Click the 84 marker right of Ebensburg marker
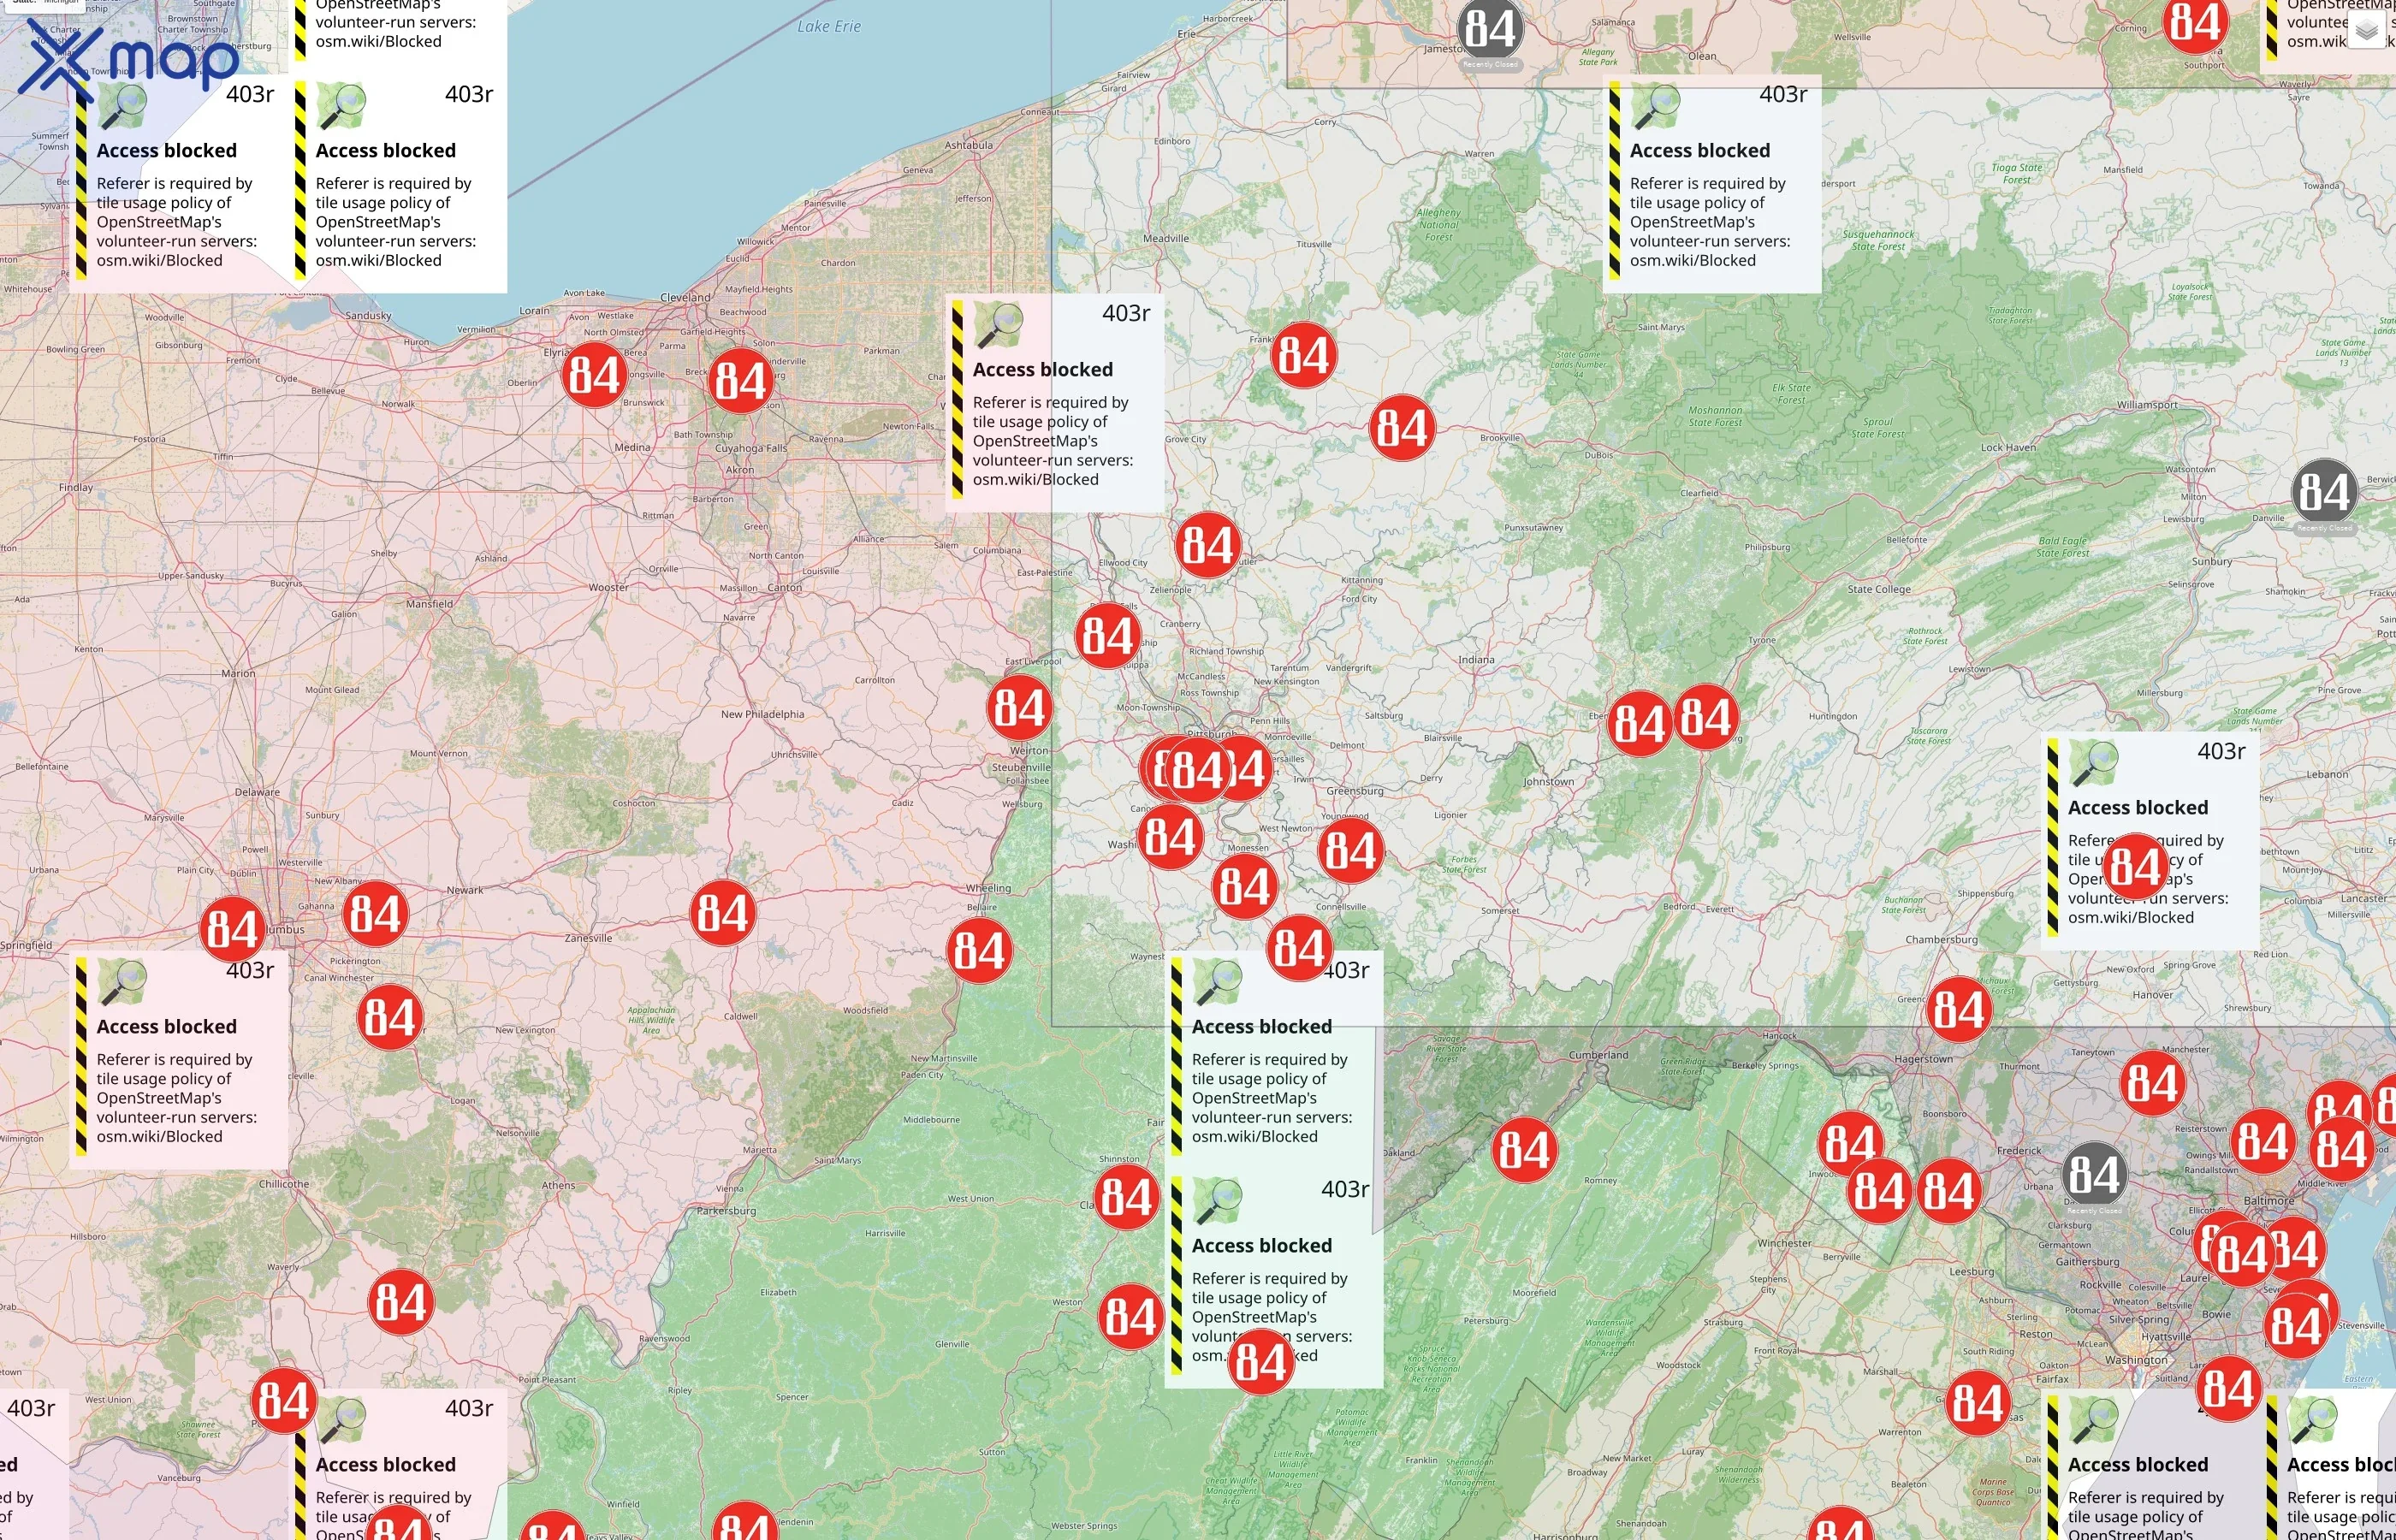Viewport: 2396px width, 1540px height. point(1706,717)
